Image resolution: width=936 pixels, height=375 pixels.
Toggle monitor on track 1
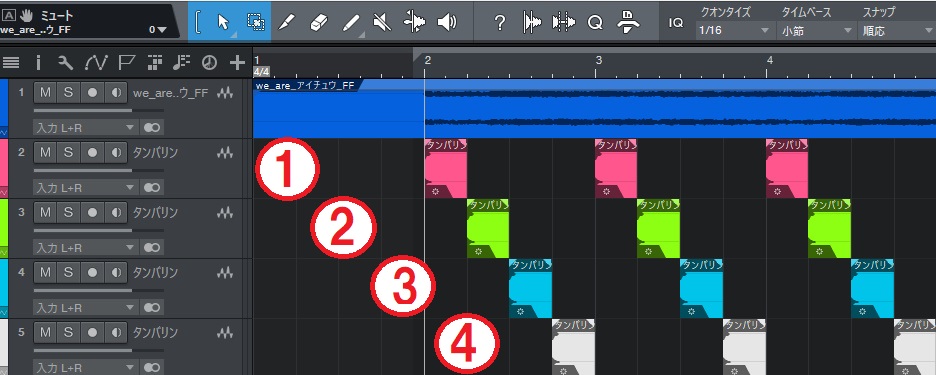tap(115, 93)
